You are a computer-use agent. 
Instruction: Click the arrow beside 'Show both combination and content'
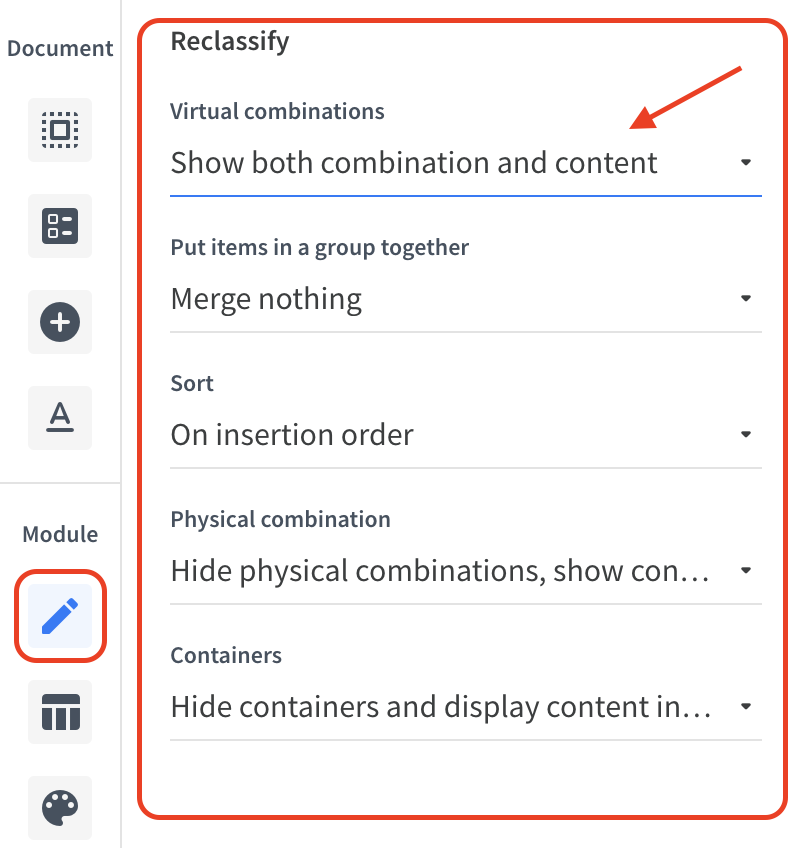click(746, 162)
